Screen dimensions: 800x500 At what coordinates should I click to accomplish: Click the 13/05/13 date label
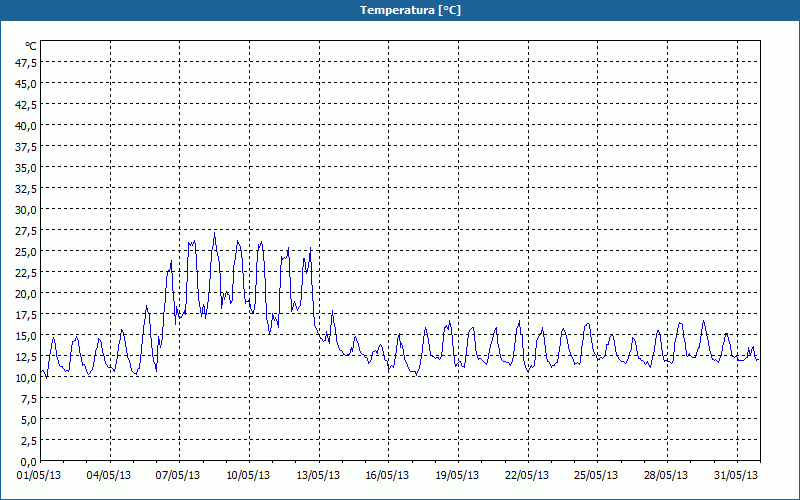pos(318,475)
